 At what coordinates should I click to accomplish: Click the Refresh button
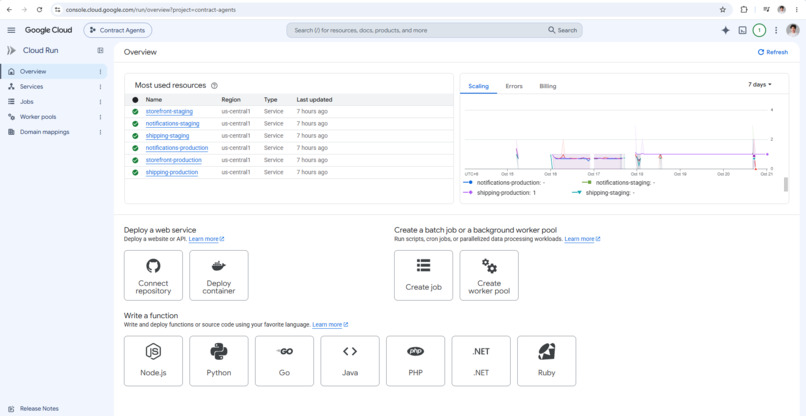click(773, 52)
